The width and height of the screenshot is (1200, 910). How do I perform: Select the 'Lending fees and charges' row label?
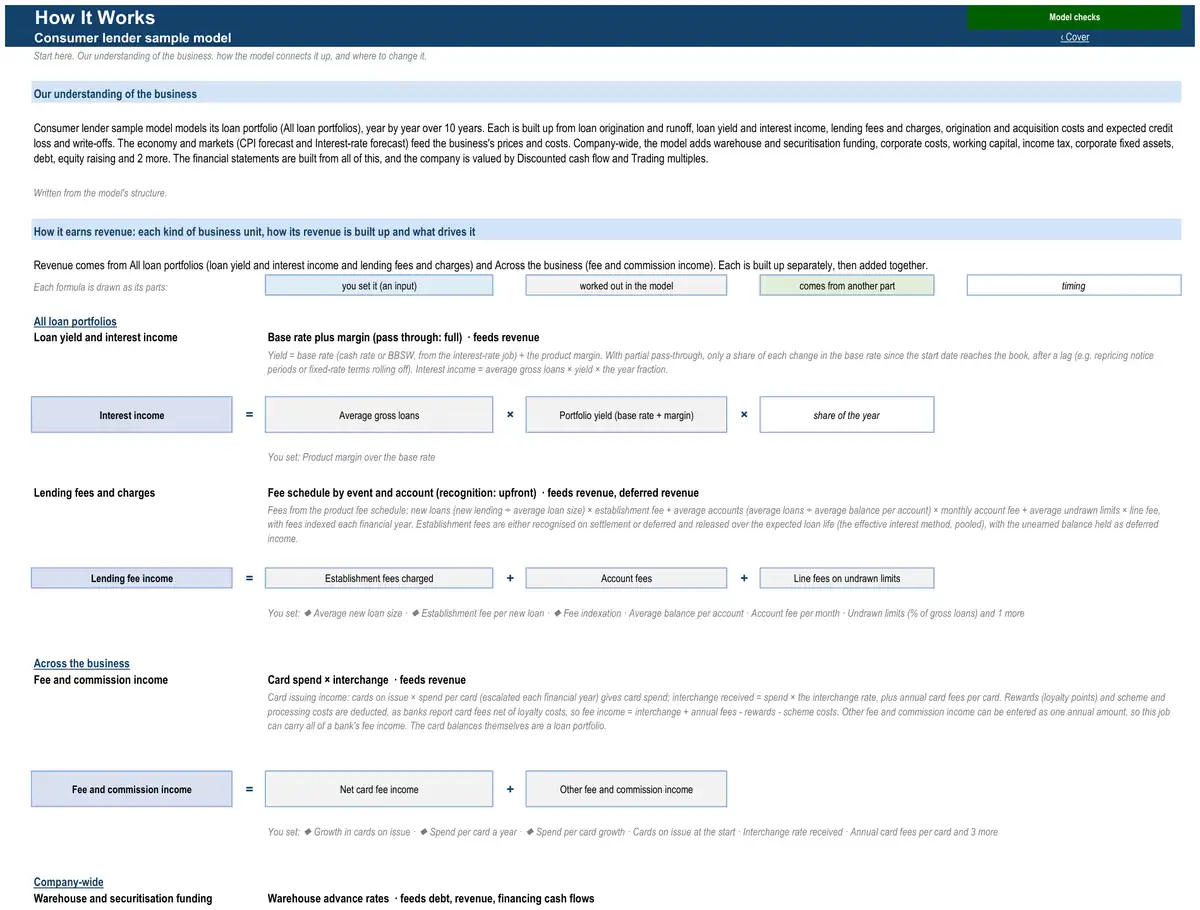point(94,493)
